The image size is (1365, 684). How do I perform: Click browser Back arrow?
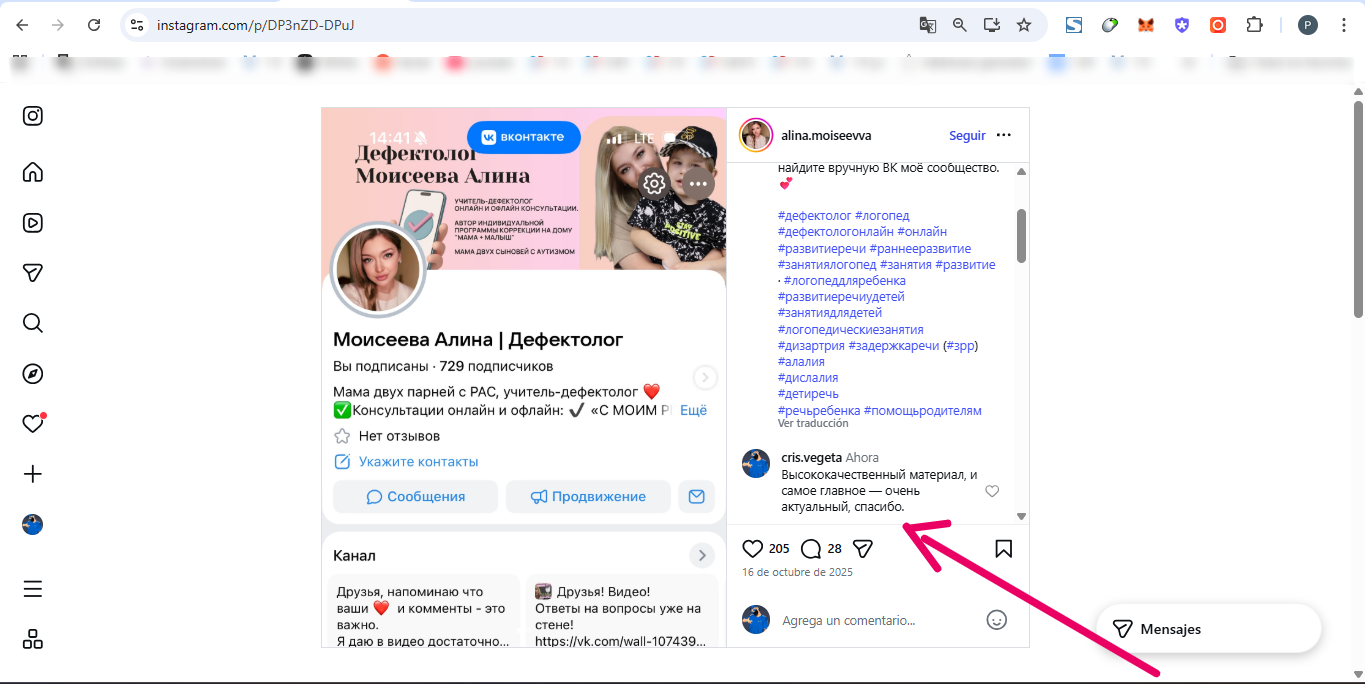click(x=22, y=25)
